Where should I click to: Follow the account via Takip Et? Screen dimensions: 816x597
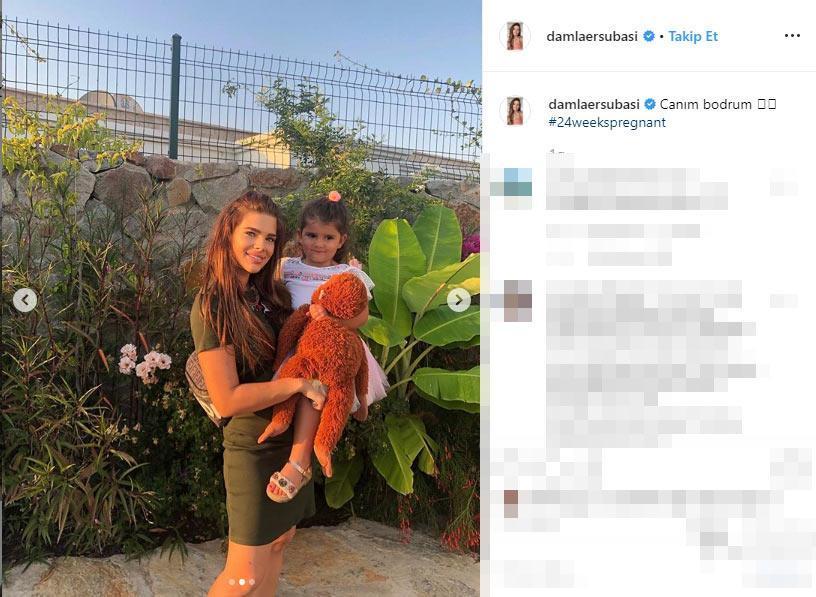pyautogui.click(x=693, y=36)
